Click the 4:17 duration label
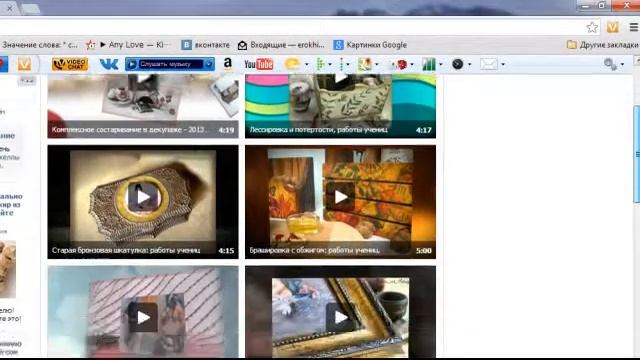 pyautogui.click(x=424, y=130)
